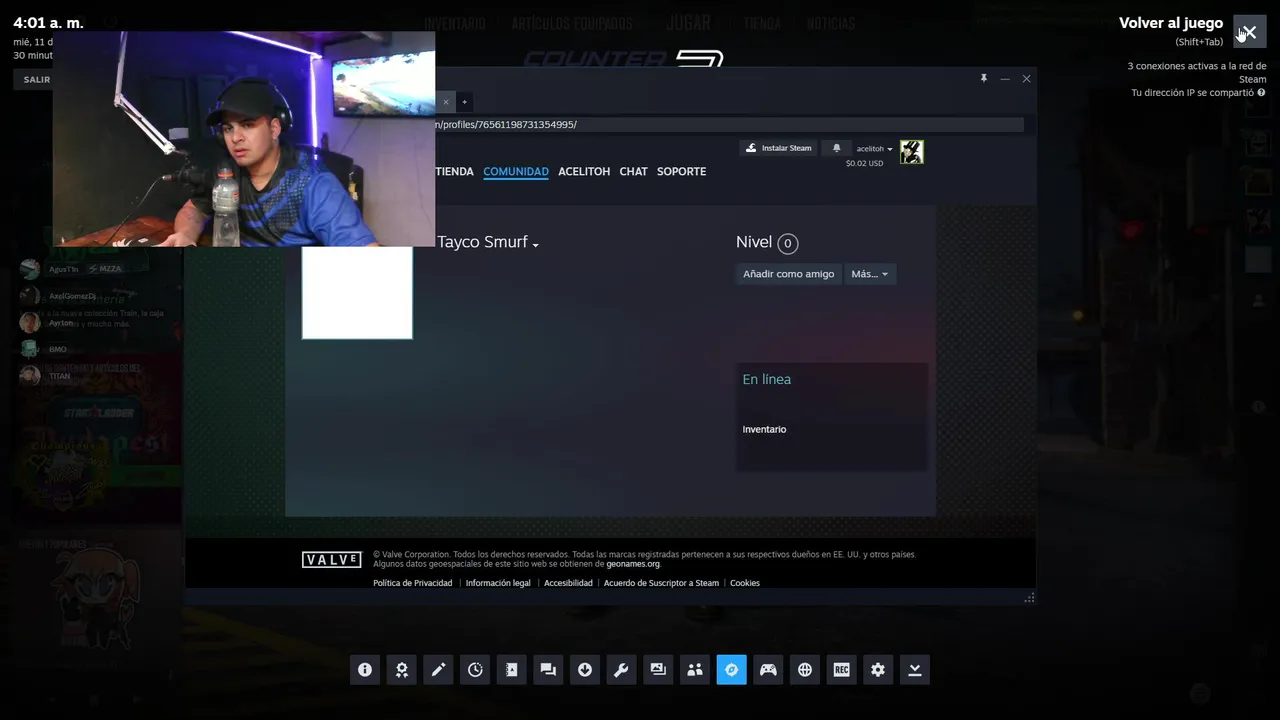Open the ACELITOH menu
1280x720 pixels.
coord(584,172)
